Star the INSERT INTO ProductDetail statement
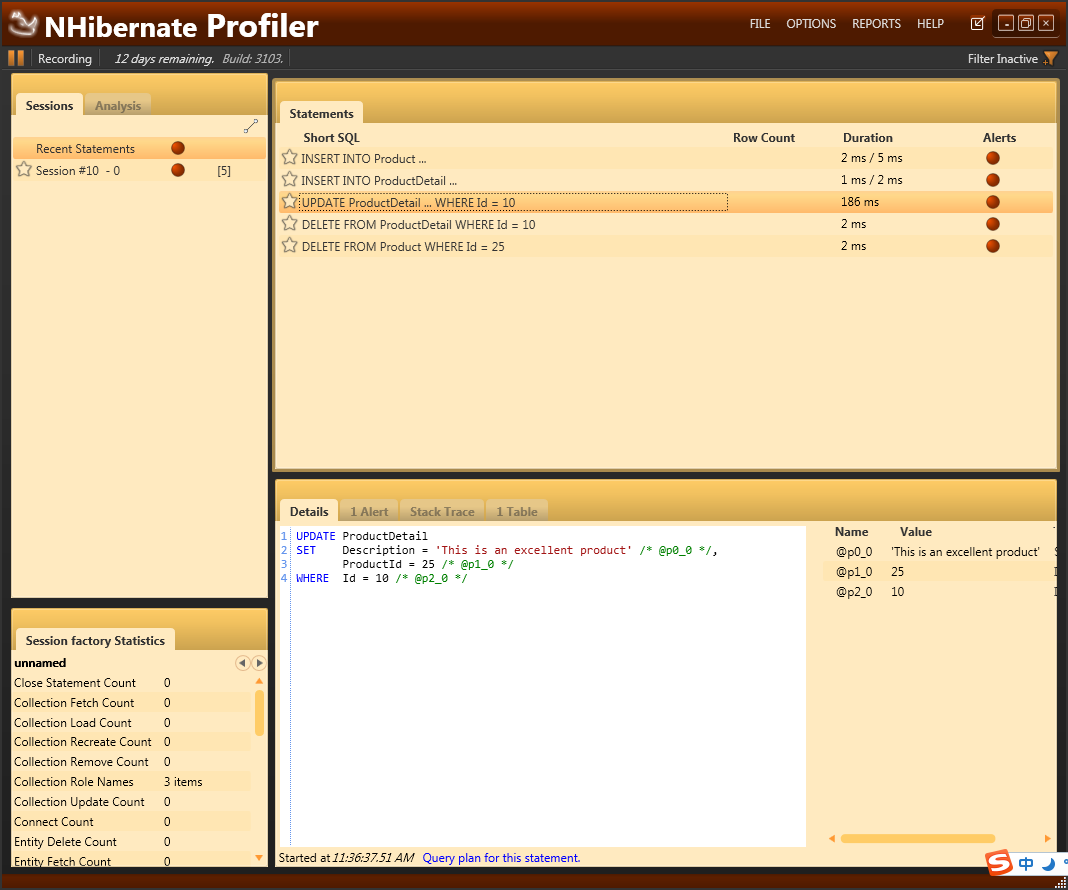The width and height of the screenshot is (1068, 890). [289, 180]
